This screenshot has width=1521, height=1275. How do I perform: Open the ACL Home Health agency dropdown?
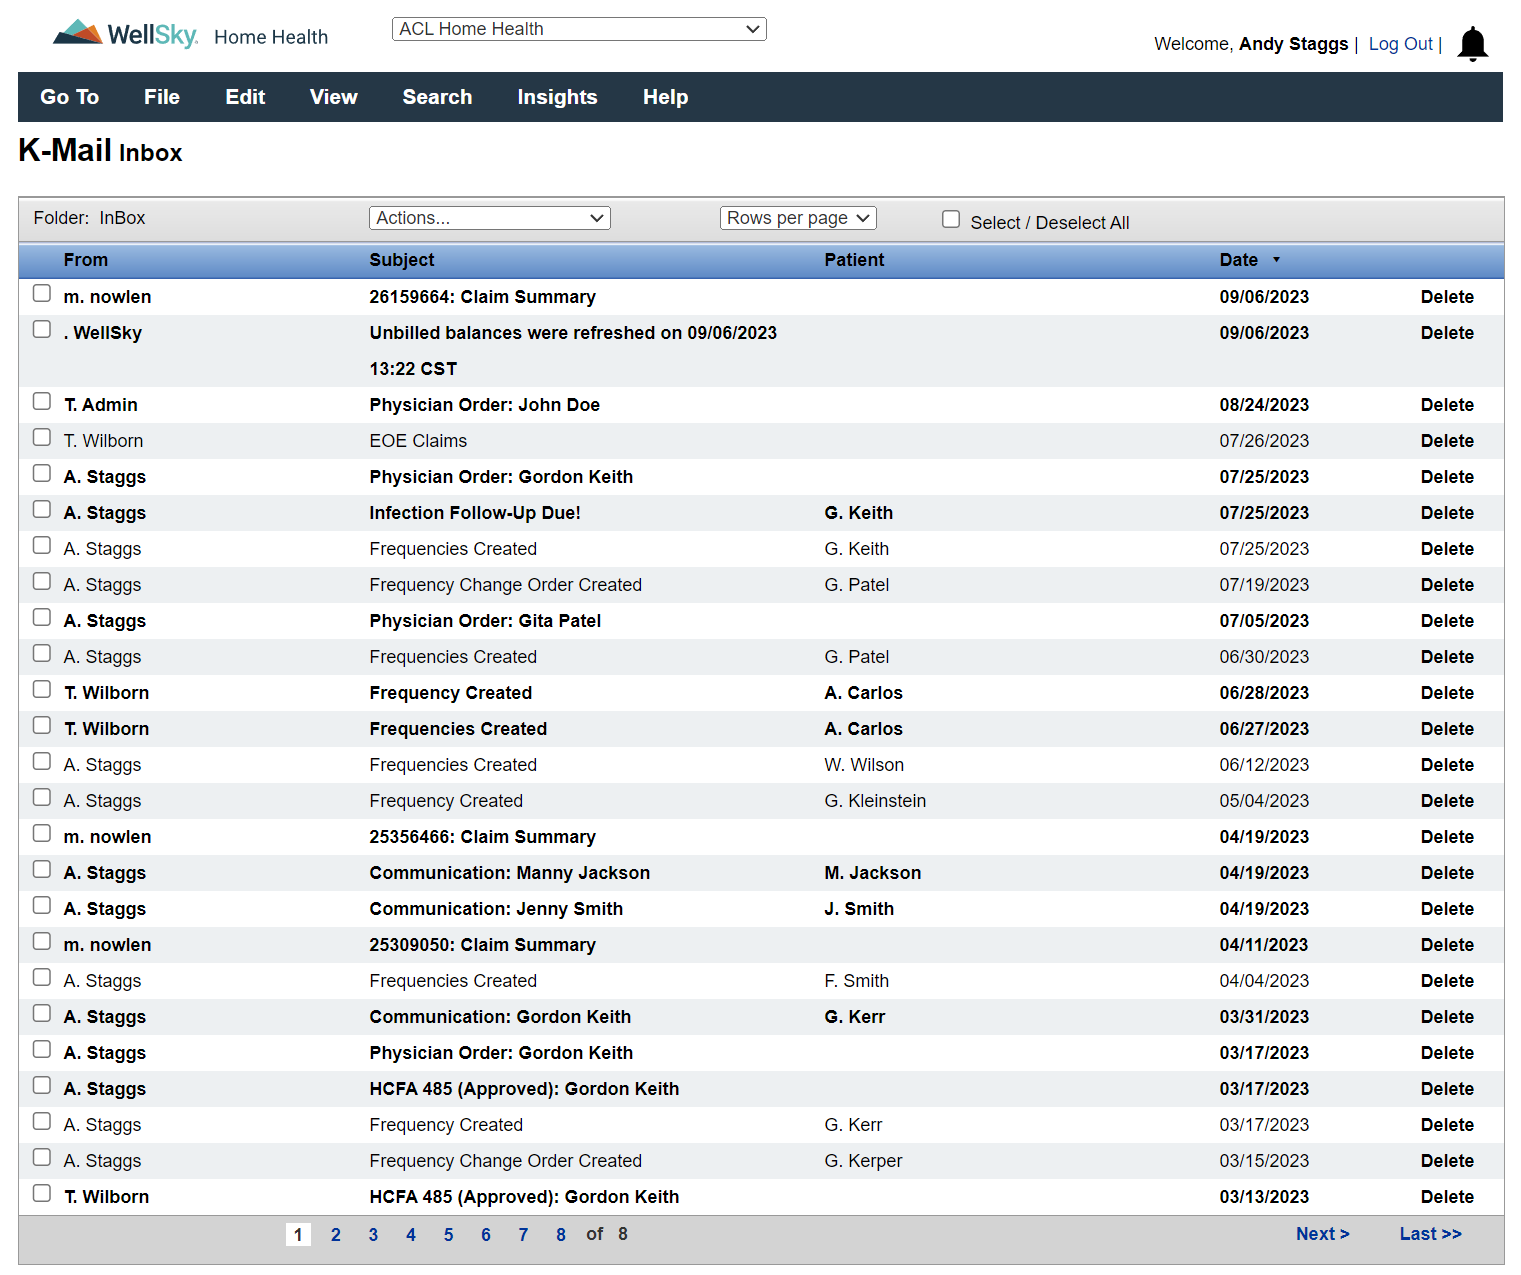[579, 28]
